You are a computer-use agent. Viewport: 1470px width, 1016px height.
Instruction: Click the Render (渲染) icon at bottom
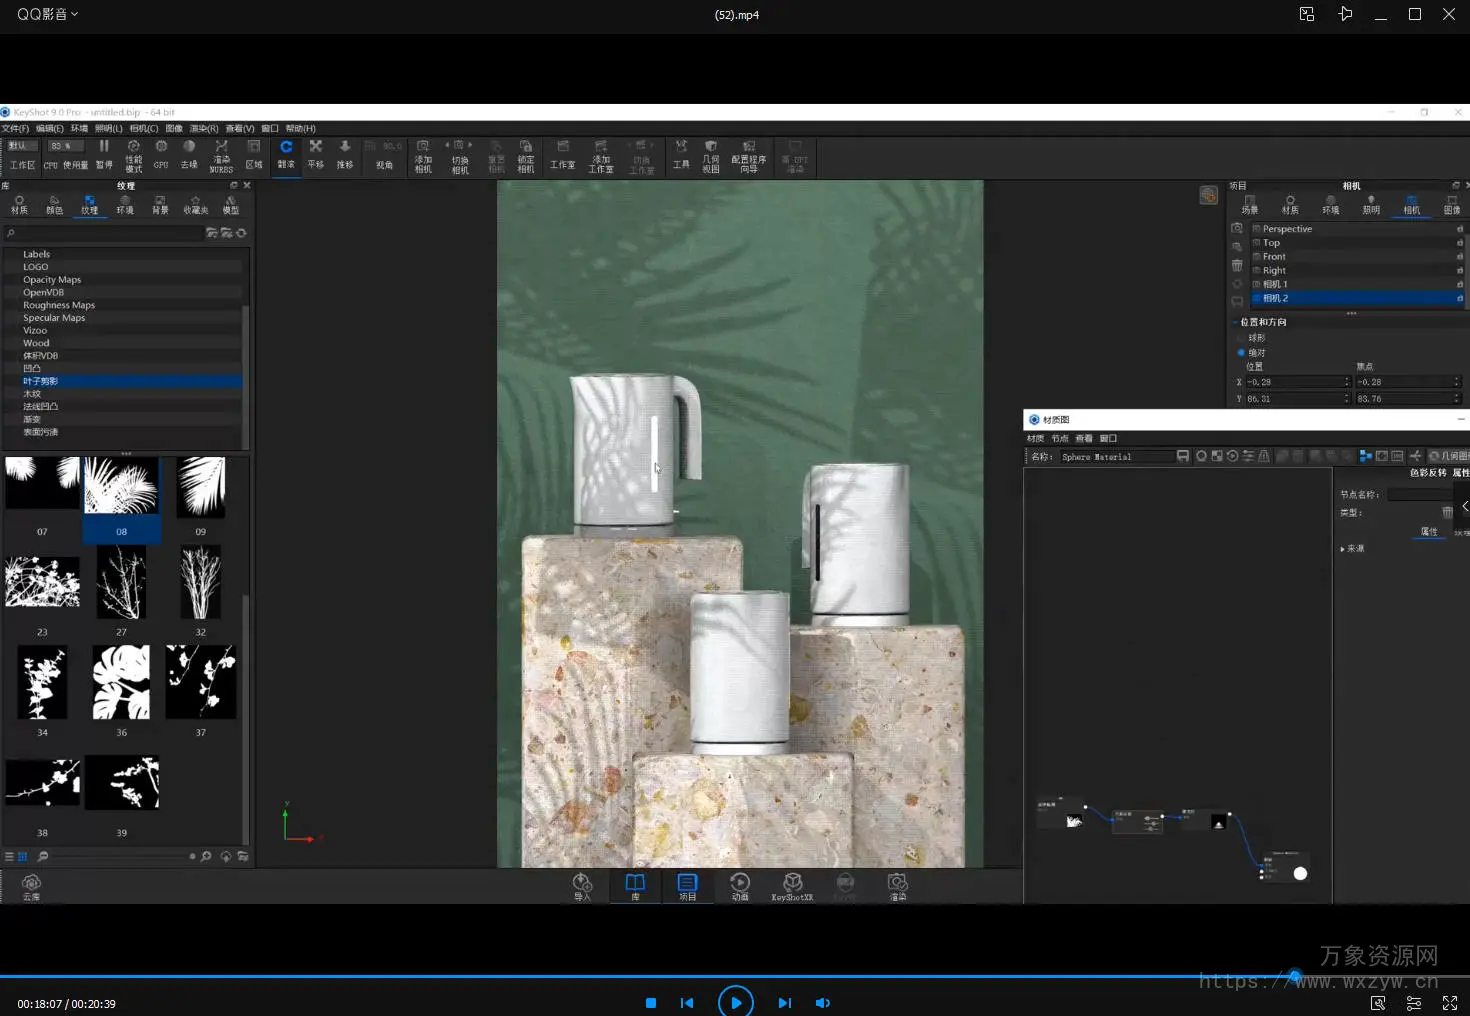tap(897, 886)
